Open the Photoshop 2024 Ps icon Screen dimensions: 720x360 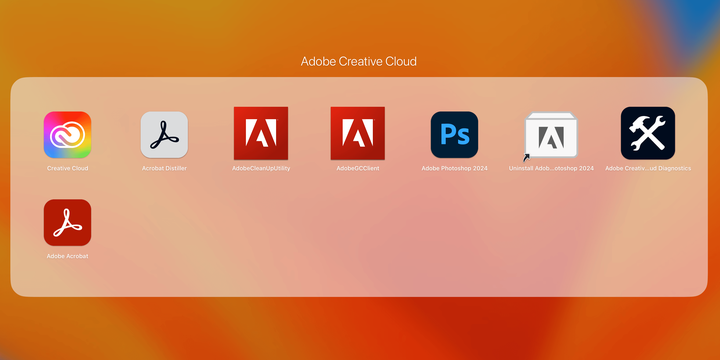click(x=454, y=135)
